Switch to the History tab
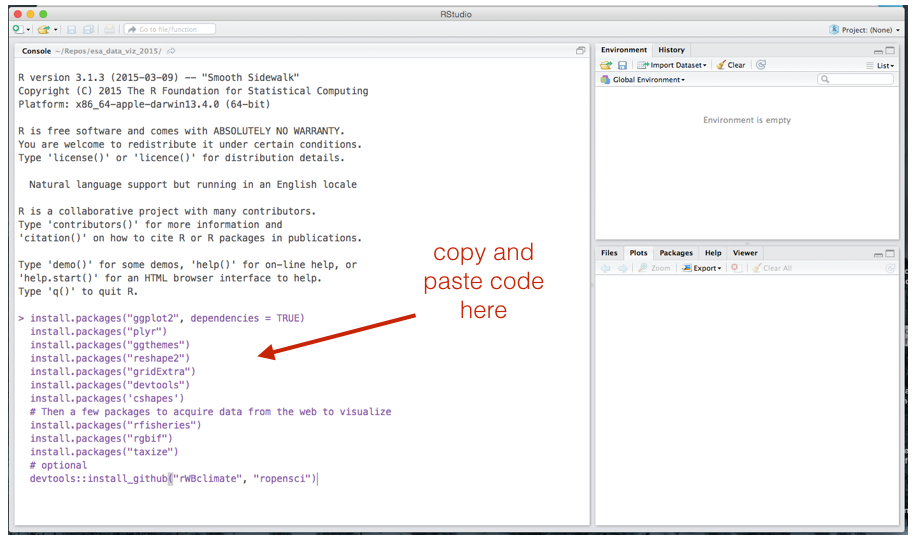916x539 pixels. (x=671, y=50)
